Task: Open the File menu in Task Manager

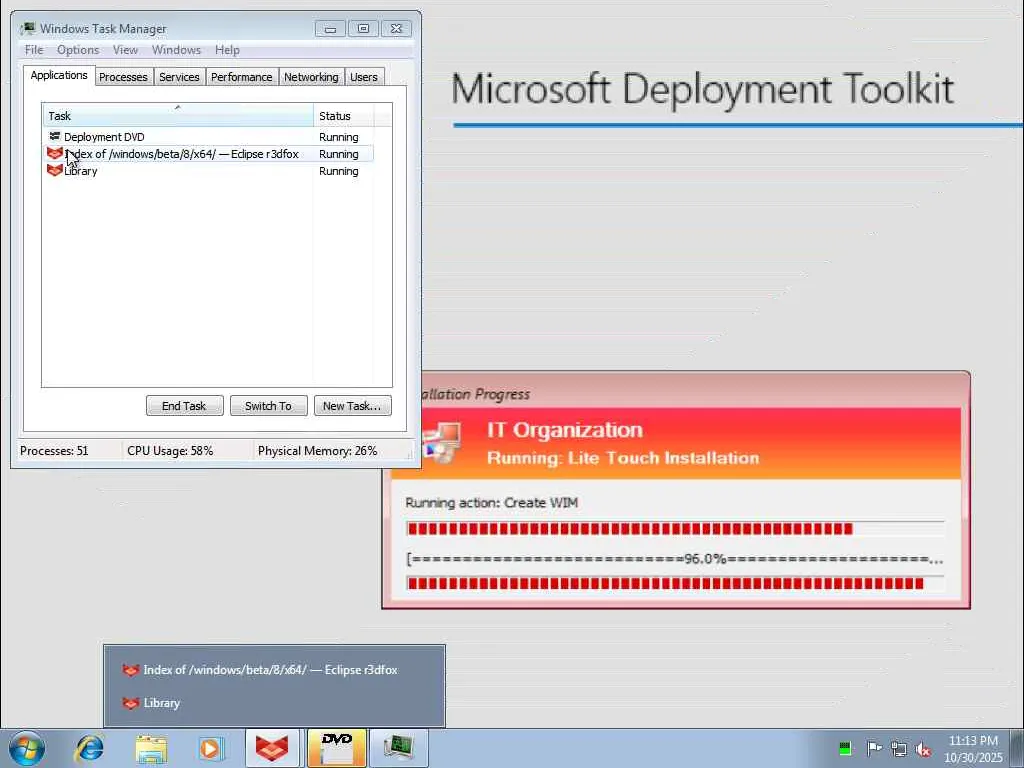Action: pos(34,50)
